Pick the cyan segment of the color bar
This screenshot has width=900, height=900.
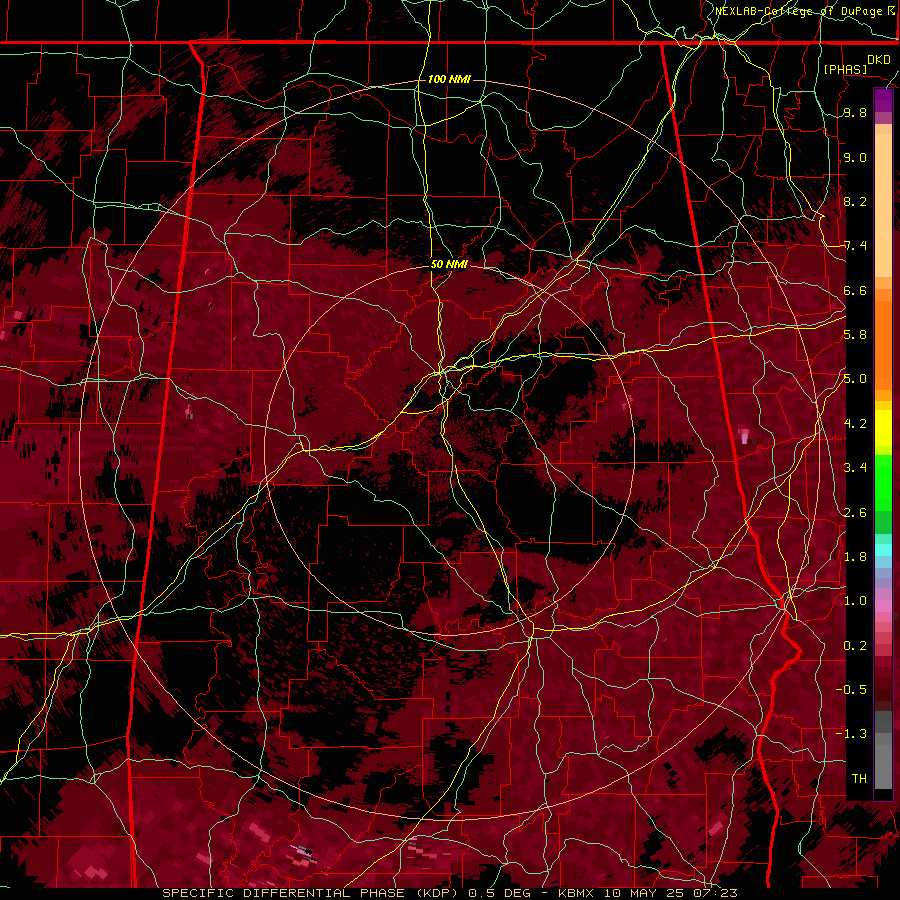point(883,550)
